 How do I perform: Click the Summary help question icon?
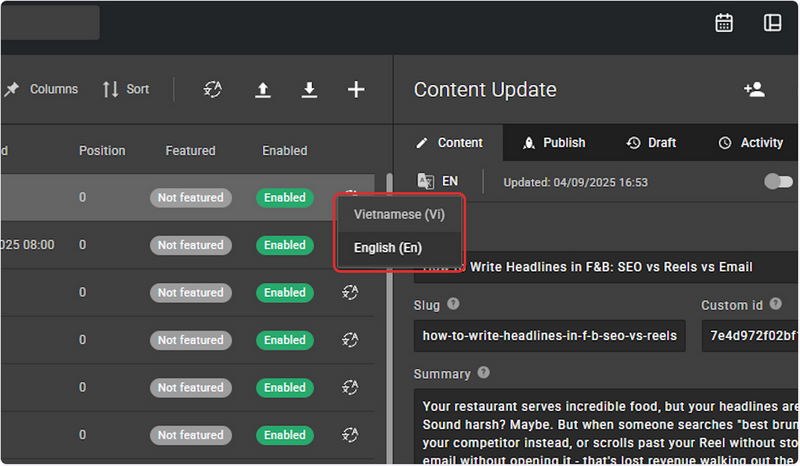point(483,373)
